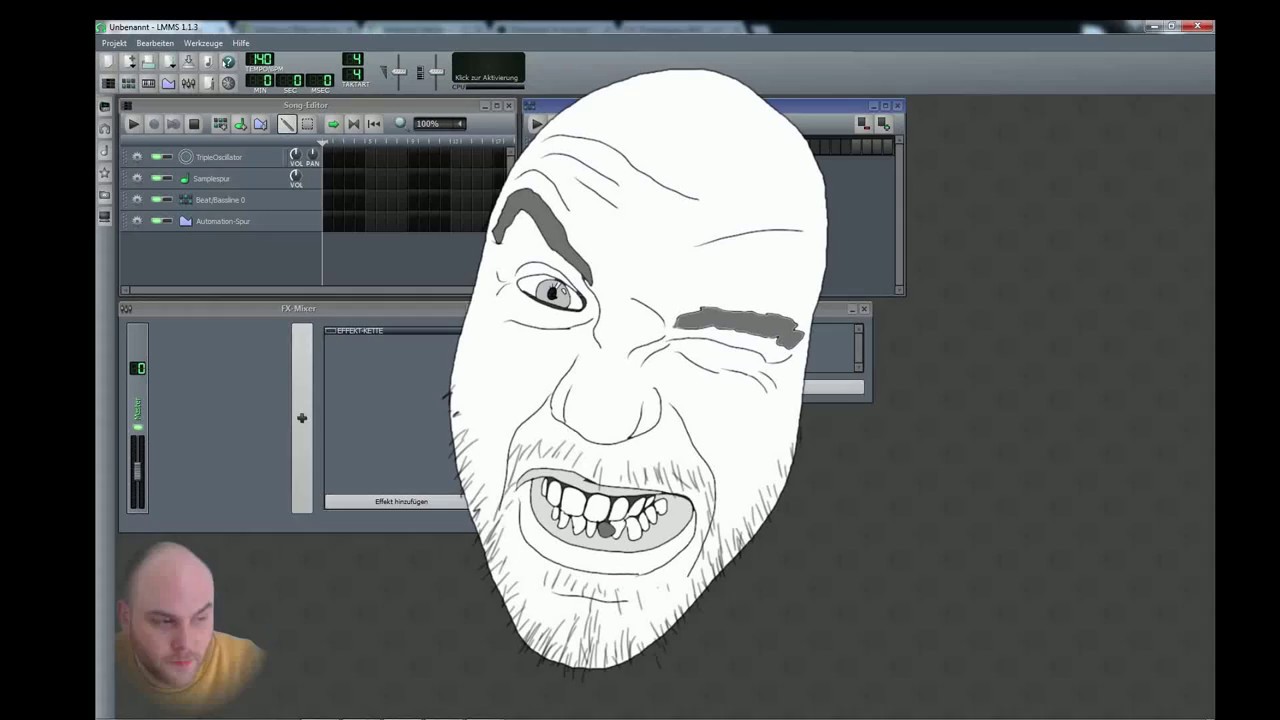Open the Beat/Bassline 0 track actions gear
Image resolution: width=1280 pixels, height=720 pixels.
pyautogui.click(x=137, y=200)
